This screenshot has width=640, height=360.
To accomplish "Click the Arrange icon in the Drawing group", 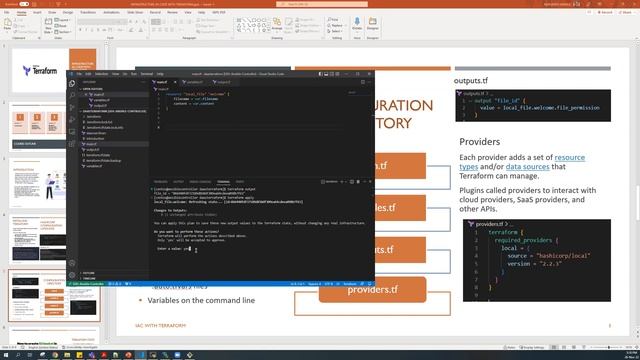I will [x=277, y=23].
